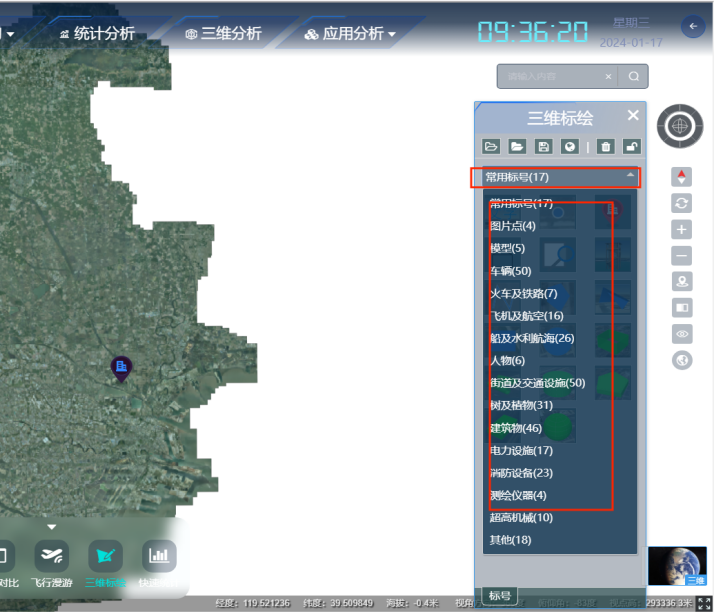Toggle the unlock padlock icon
This screenshot has height=613, width=715.
point(632,146)
